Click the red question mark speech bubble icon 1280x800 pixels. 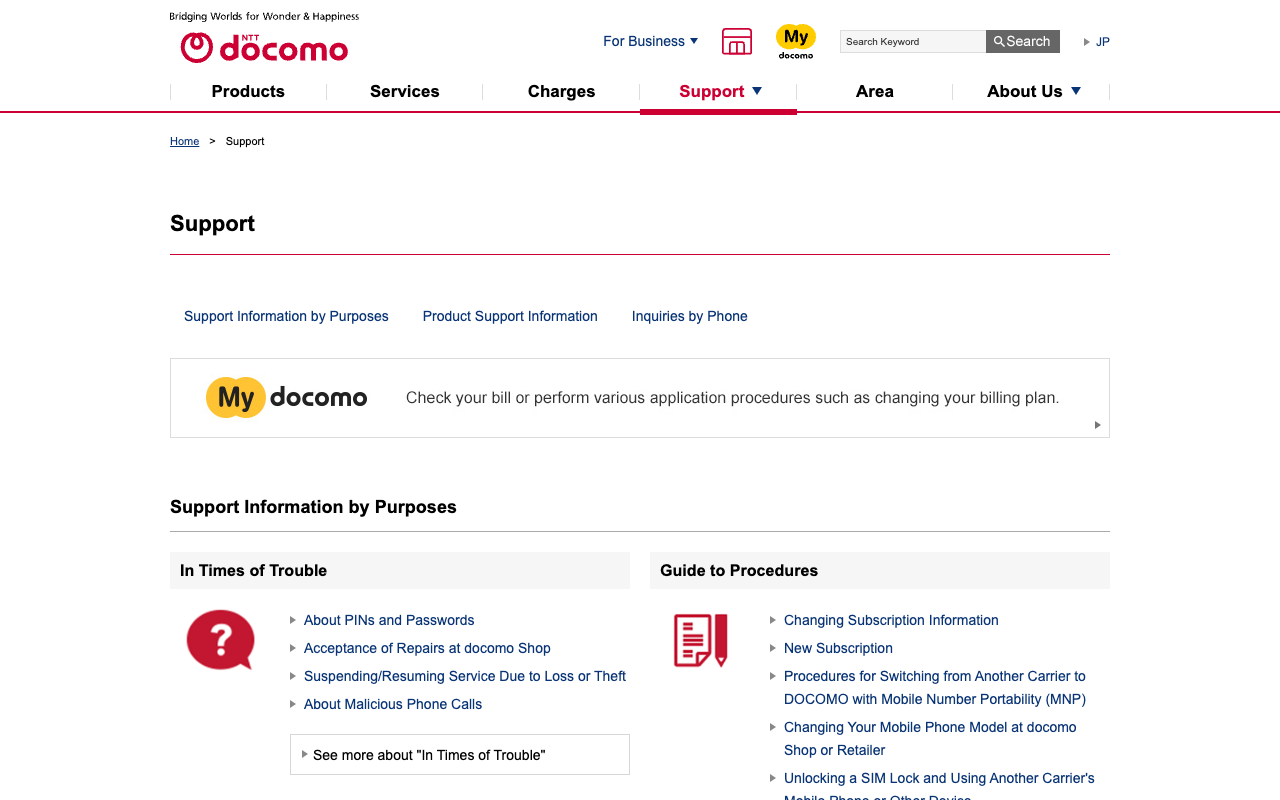220,639
